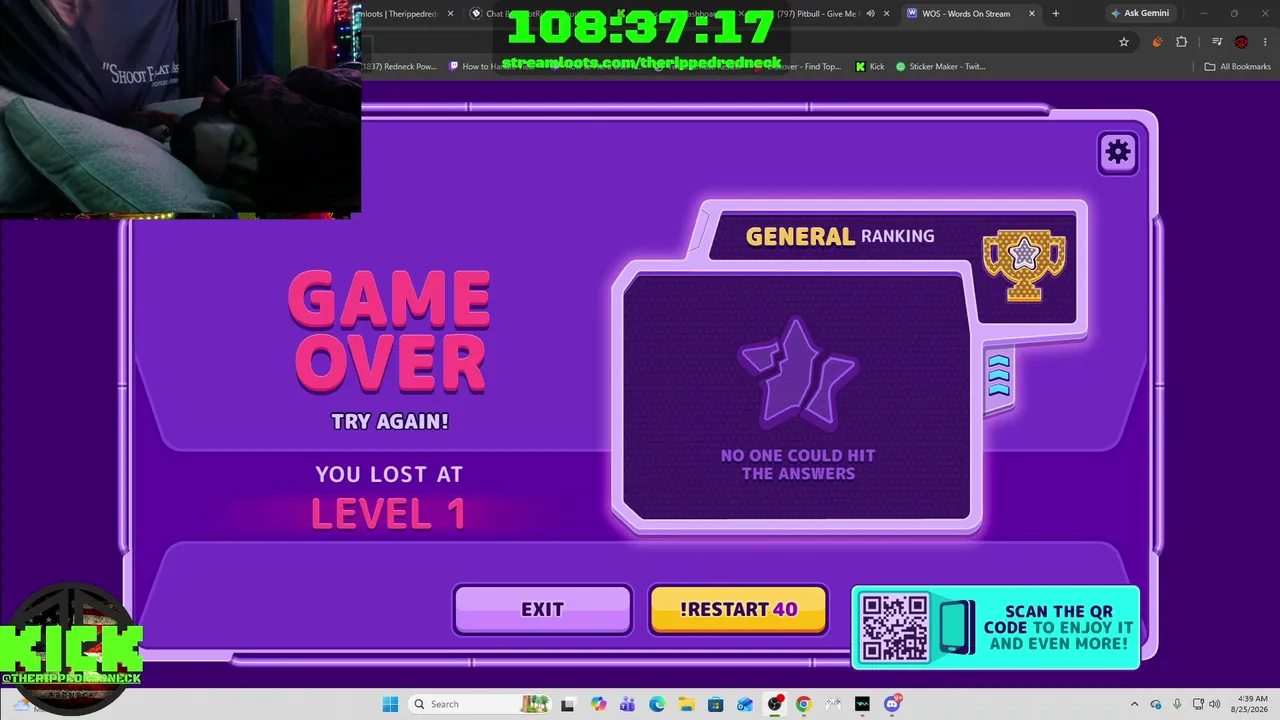Mute the Pitbull tab audio icon
The image size is (1280, 720).
pos(870,14)
